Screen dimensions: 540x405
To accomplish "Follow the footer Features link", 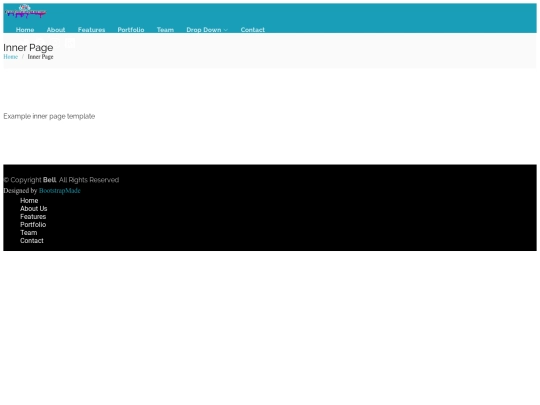I will coord(33,217).
